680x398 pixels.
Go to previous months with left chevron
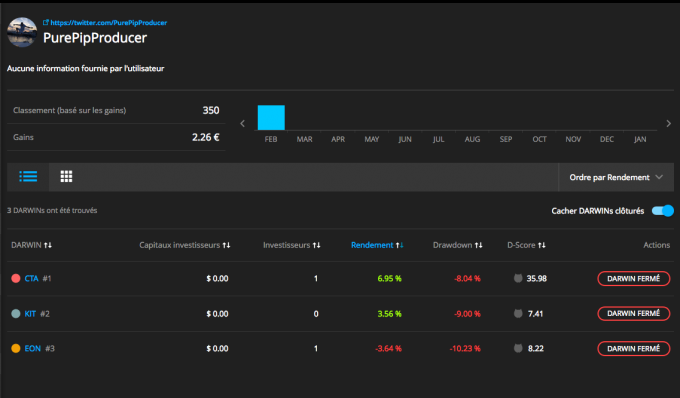pos(242,124)
